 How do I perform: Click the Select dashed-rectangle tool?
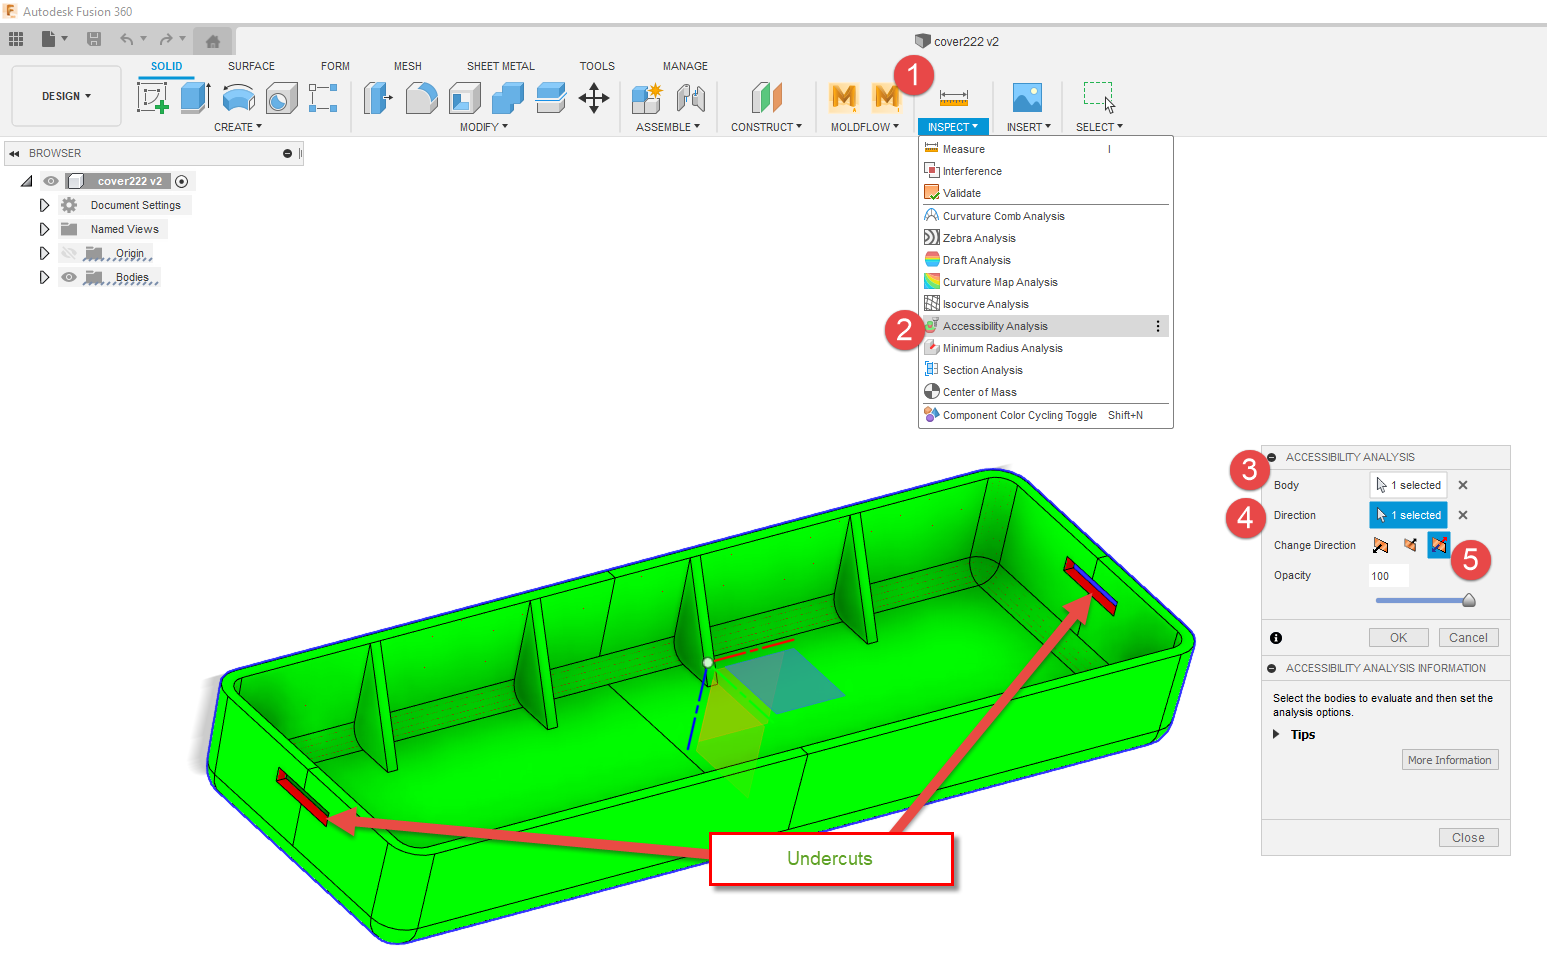tap(1099, 97)
